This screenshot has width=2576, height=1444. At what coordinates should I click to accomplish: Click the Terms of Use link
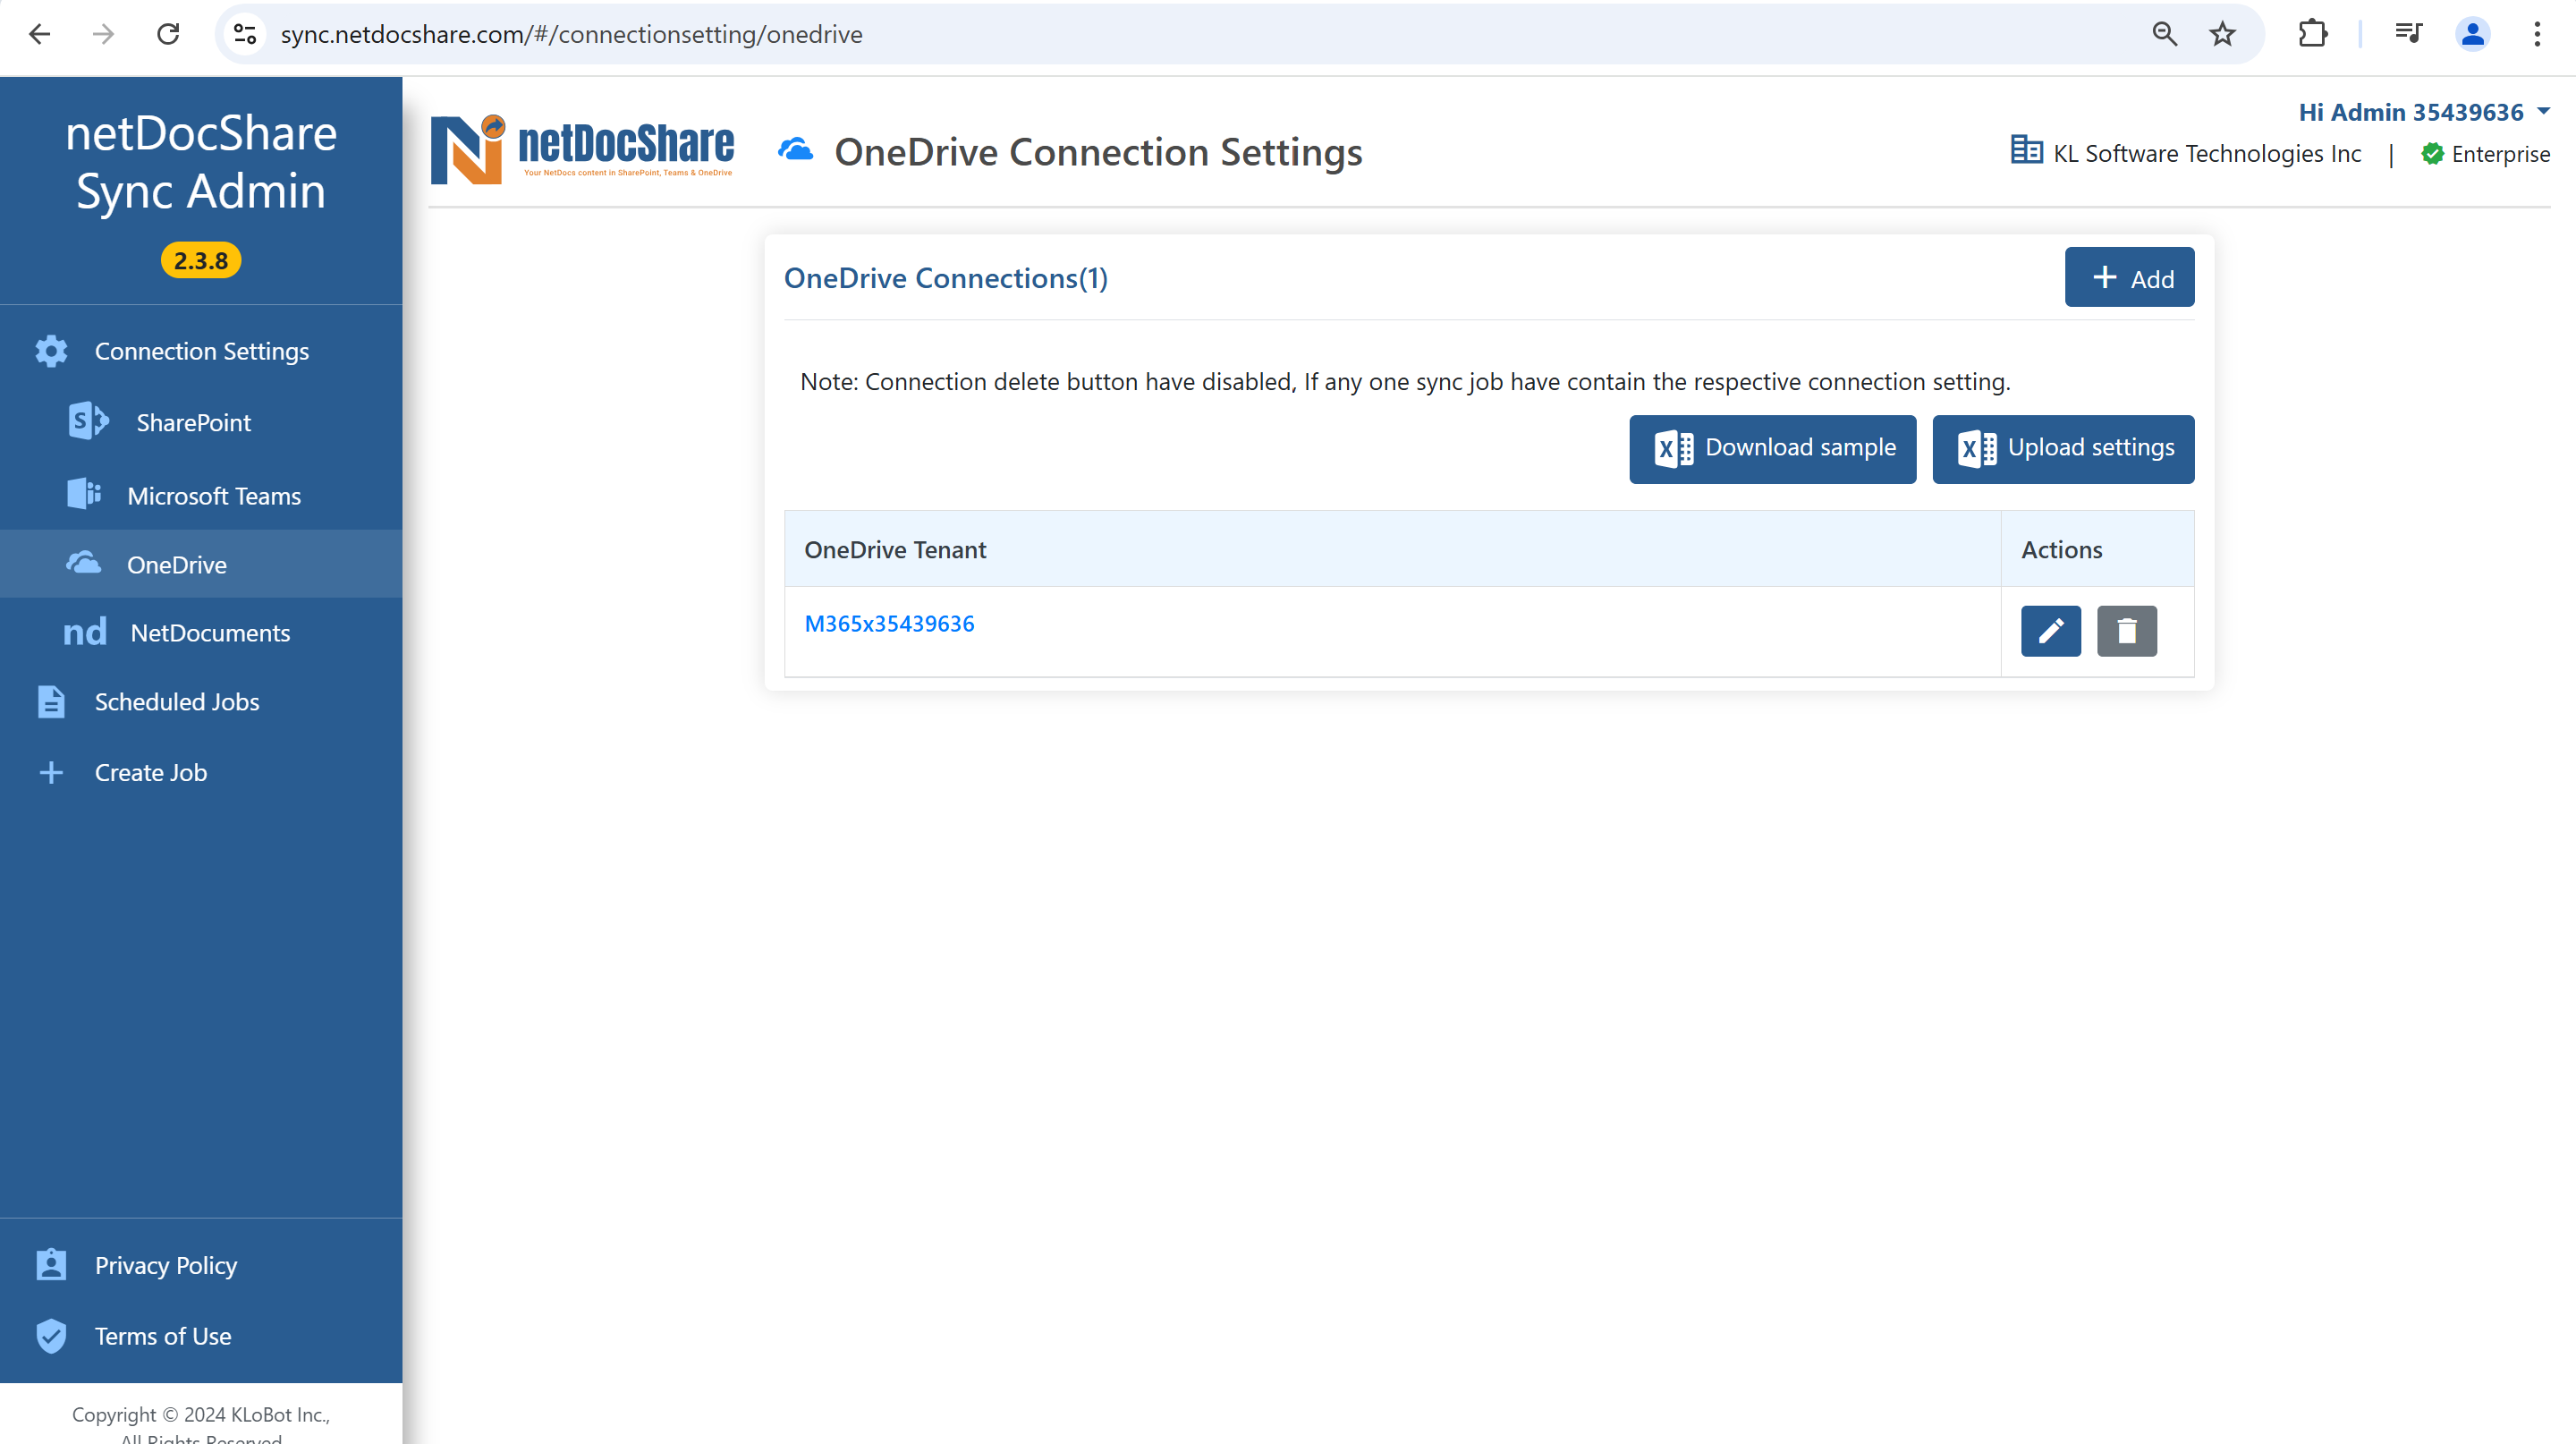[x=163, y=1334]
